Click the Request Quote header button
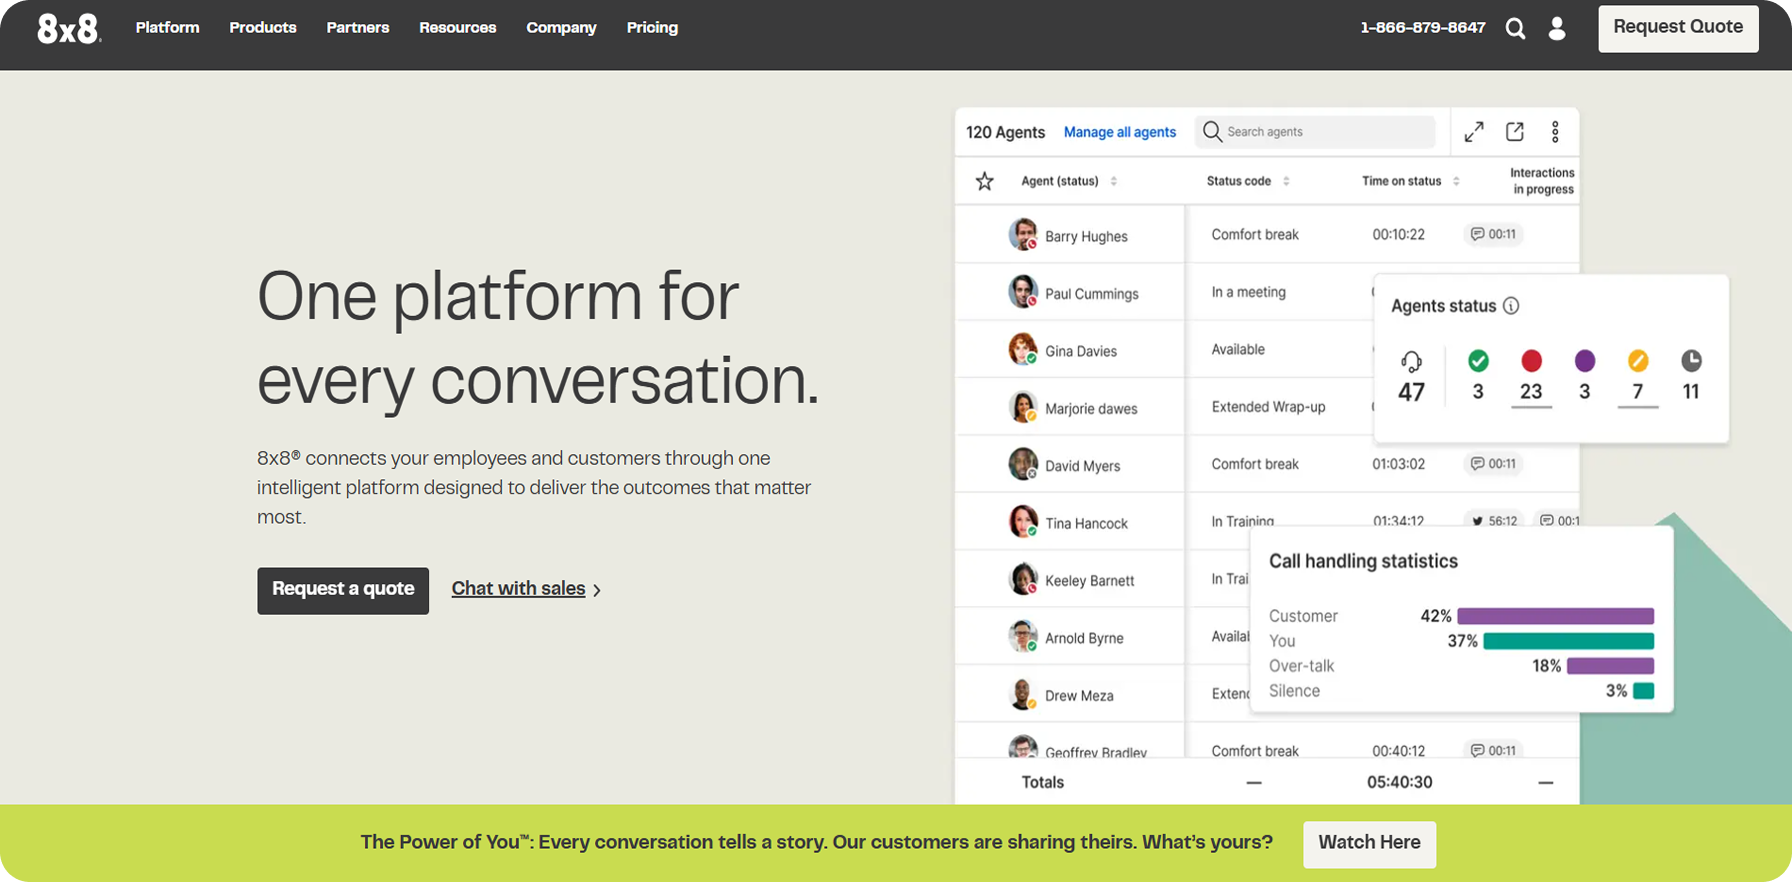1792x882 pixels. [1678, 28]
